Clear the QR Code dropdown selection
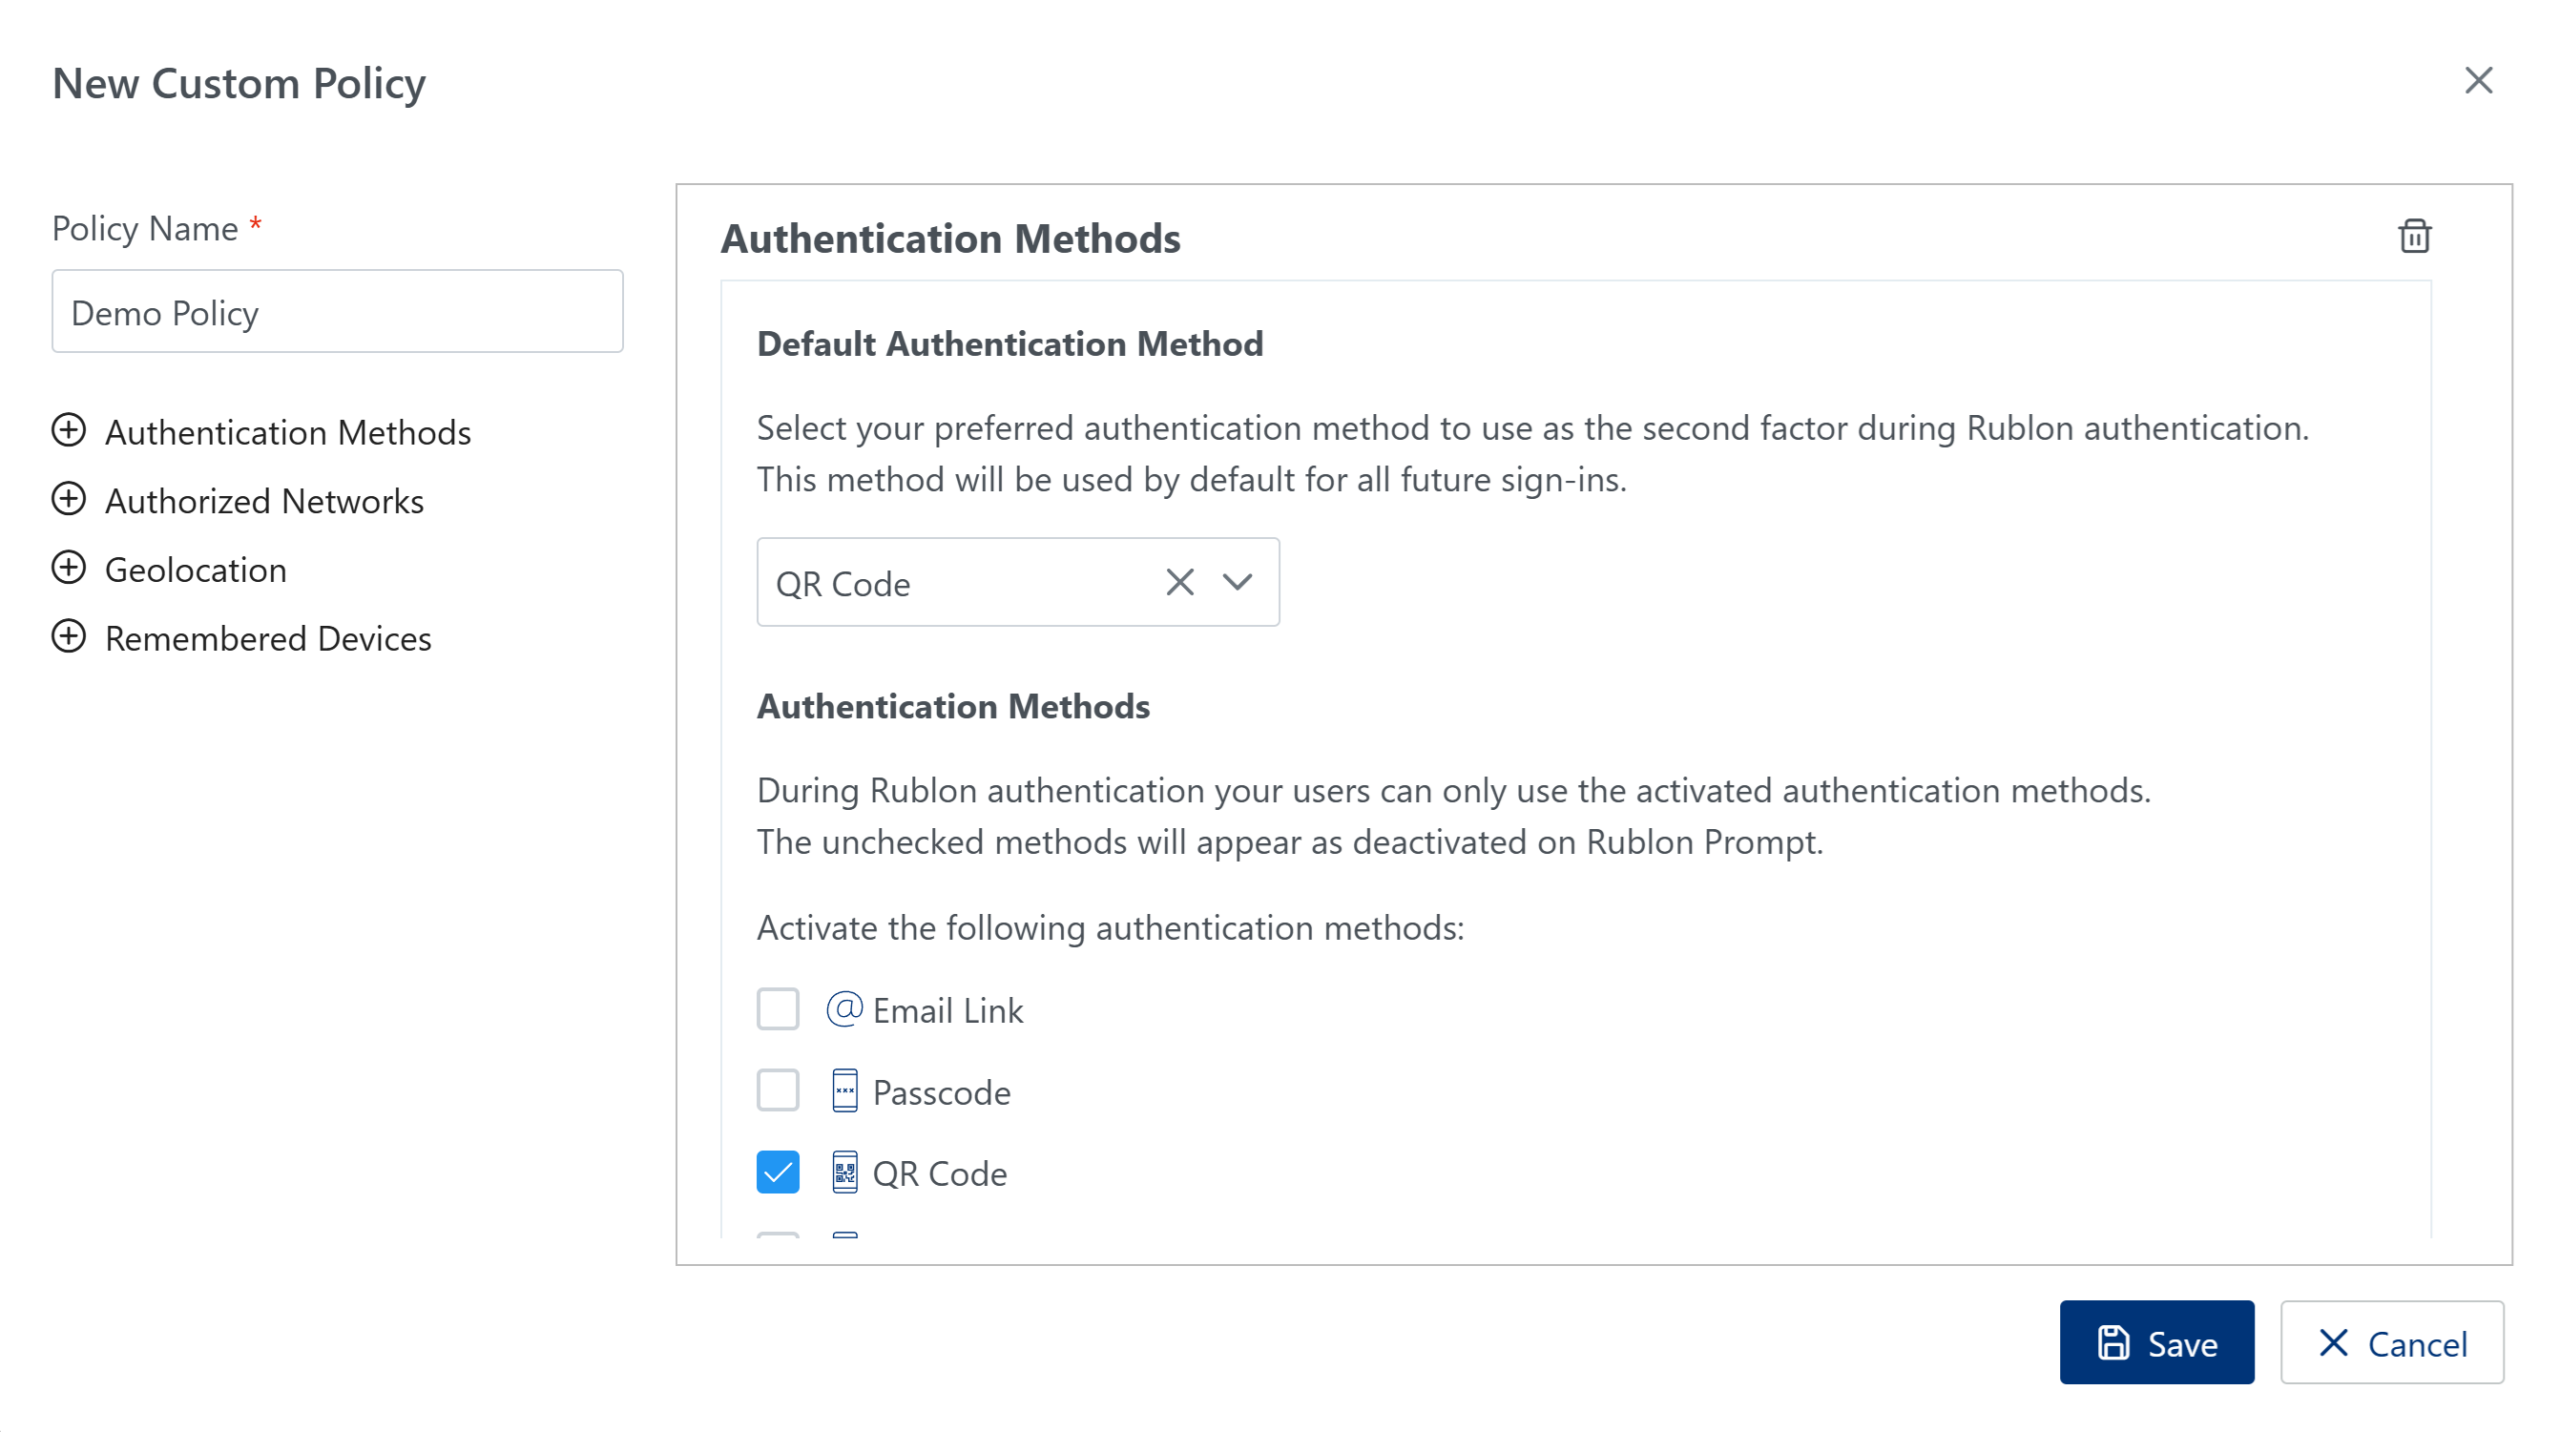Screen dimensions: 2560x1432 click(x=1179, y=583)
